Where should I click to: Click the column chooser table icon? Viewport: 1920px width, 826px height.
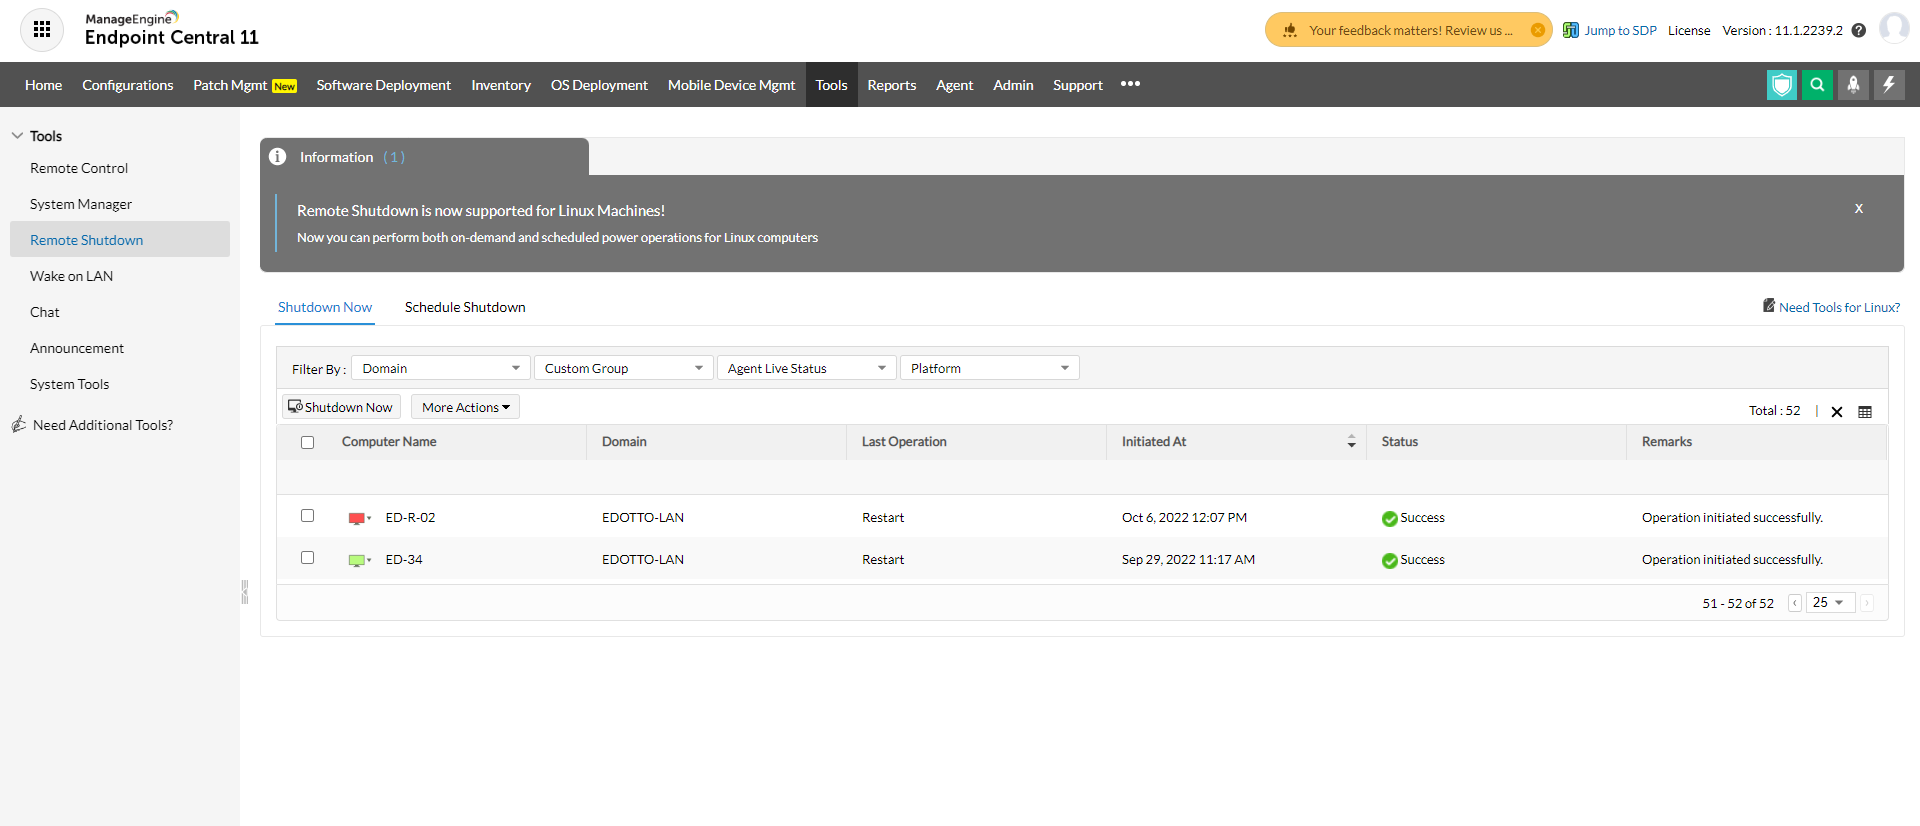(x=1865, y=412)
